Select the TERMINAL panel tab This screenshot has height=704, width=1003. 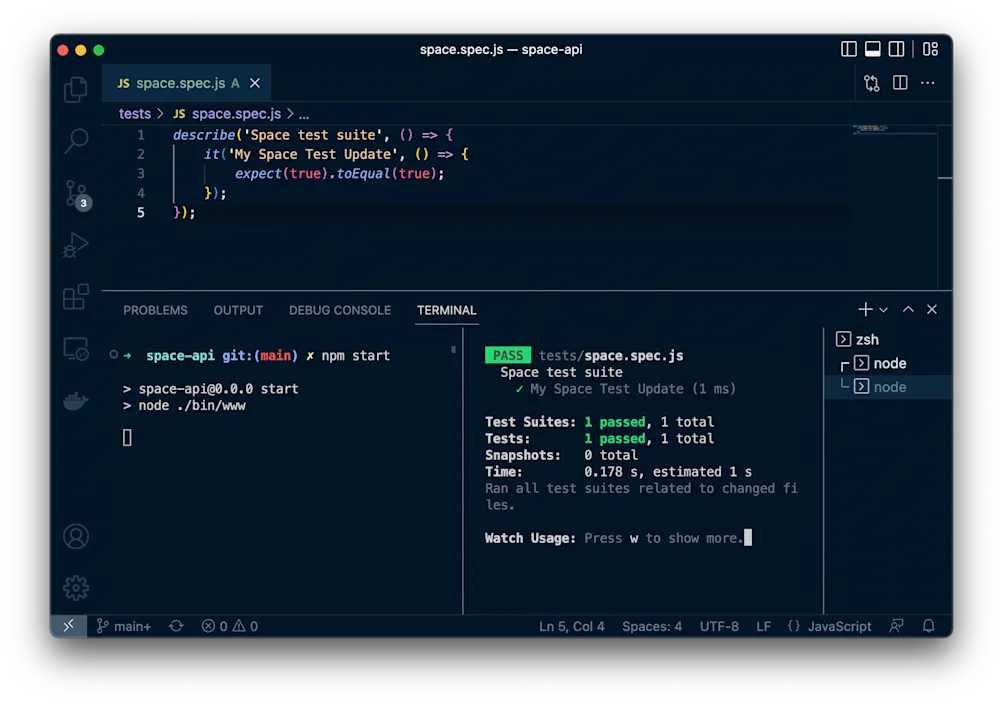446,310
